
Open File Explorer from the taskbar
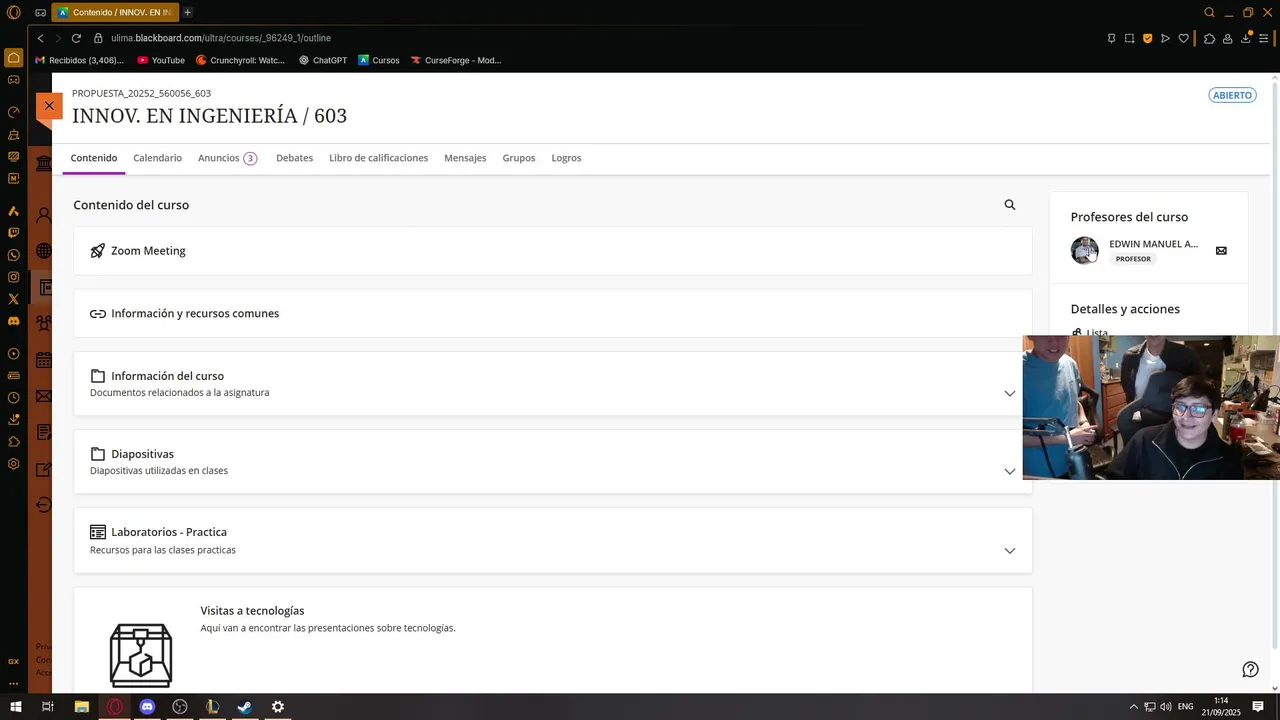(82, 707)
